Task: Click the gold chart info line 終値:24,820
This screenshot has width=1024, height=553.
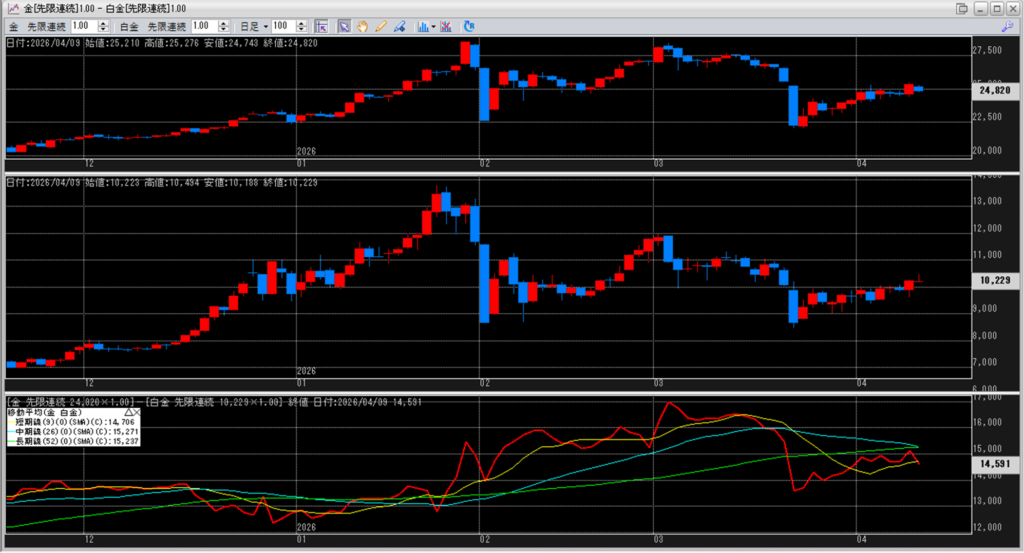Action: pyautogui.click(x=291, y=43)
